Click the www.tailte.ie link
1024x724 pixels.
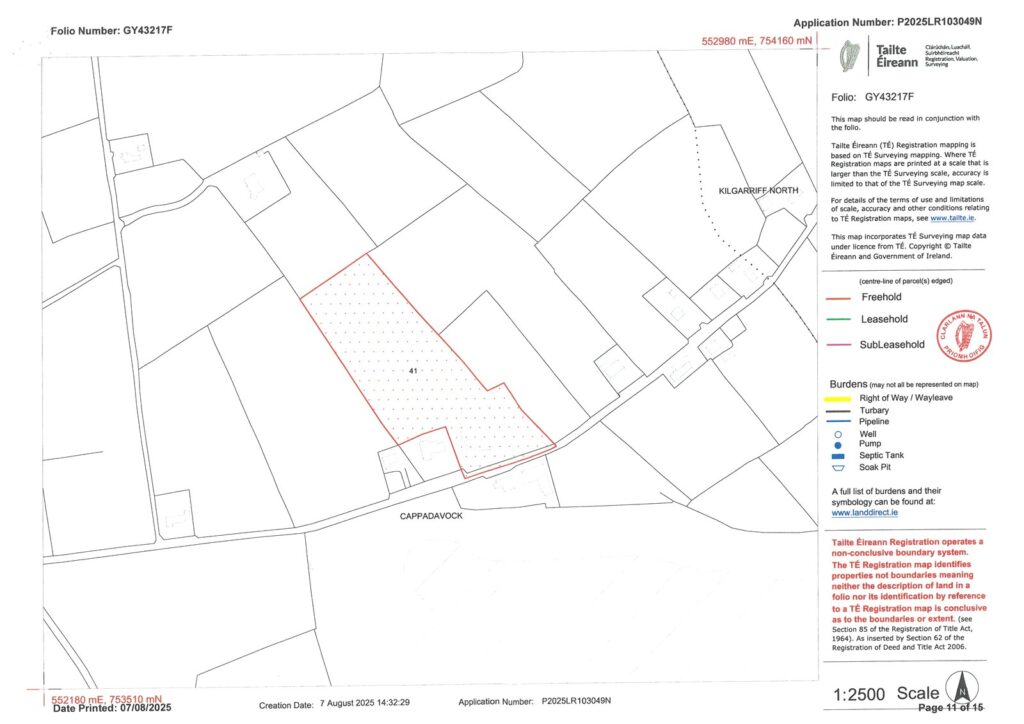click(x=952, y=218)
